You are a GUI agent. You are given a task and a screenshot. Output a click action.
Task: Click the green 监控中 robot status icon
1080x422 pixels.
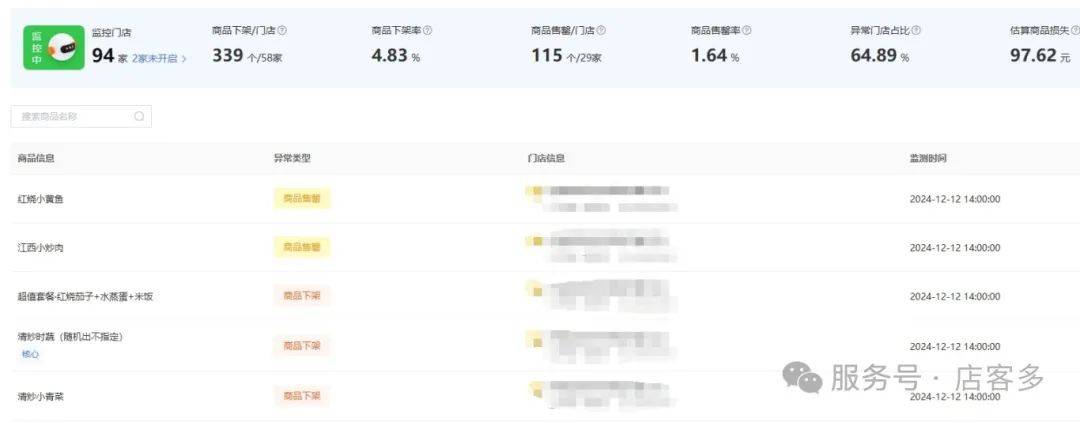coord(54,48)
